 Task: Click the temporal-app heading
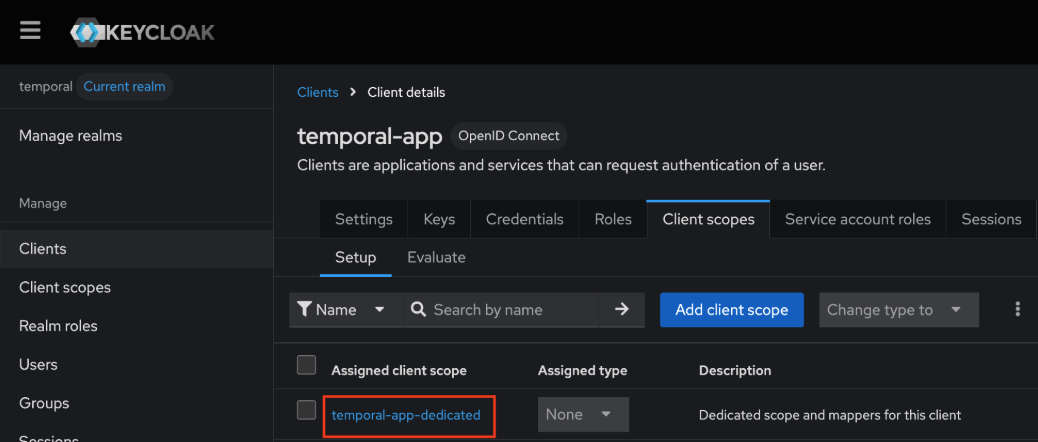tap(369, 136)
